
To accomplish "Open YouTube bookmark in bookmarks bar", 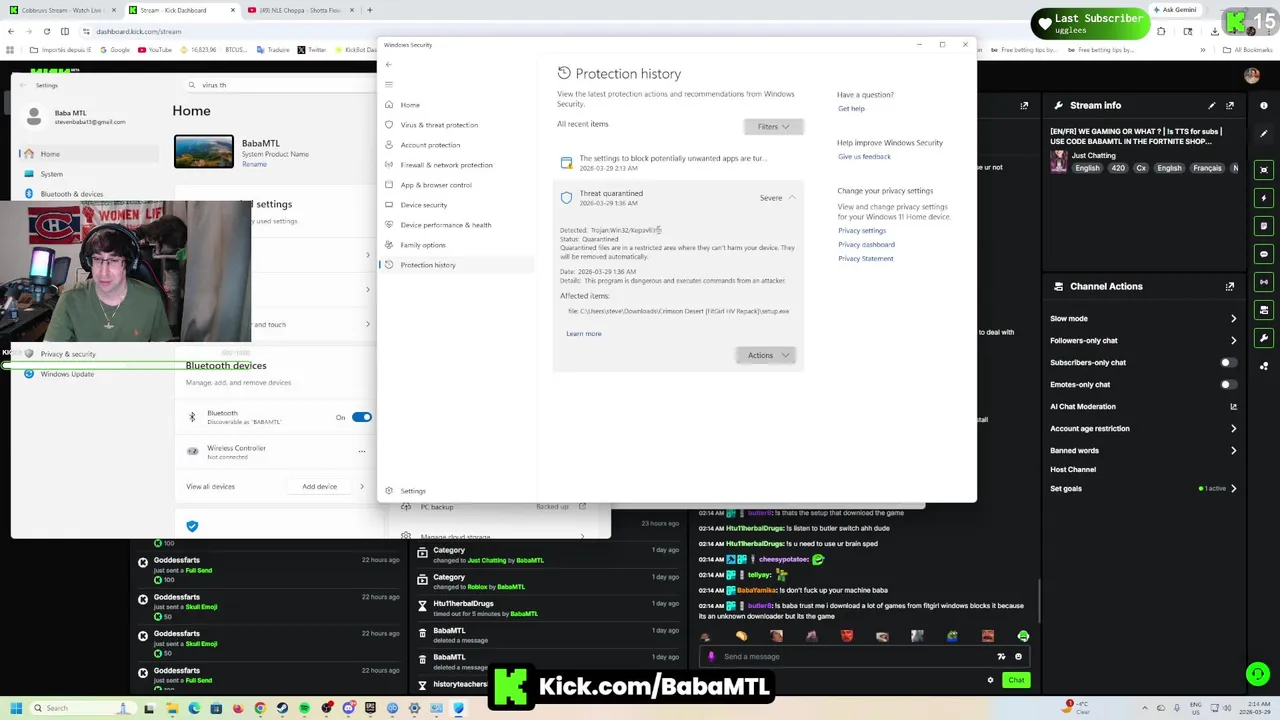I will [x=155, y=50].
